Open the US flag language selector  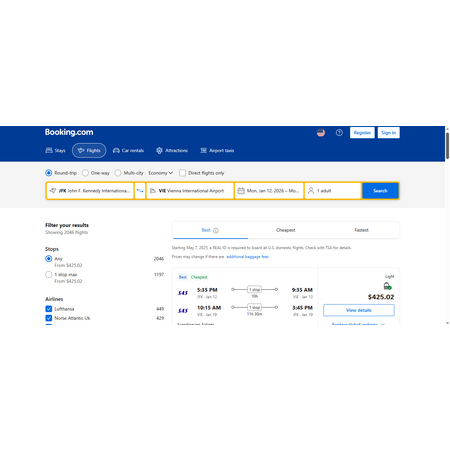click(x=321, y=133)
